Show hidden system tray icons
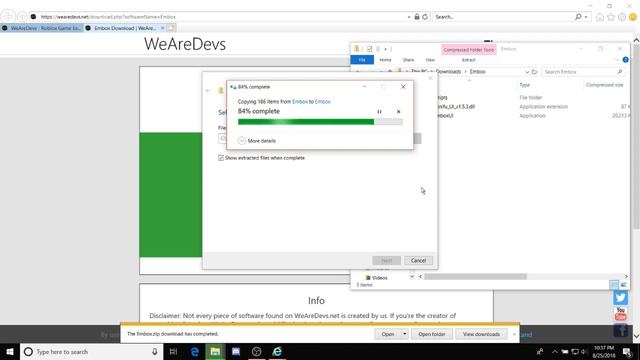 point(554,351)
